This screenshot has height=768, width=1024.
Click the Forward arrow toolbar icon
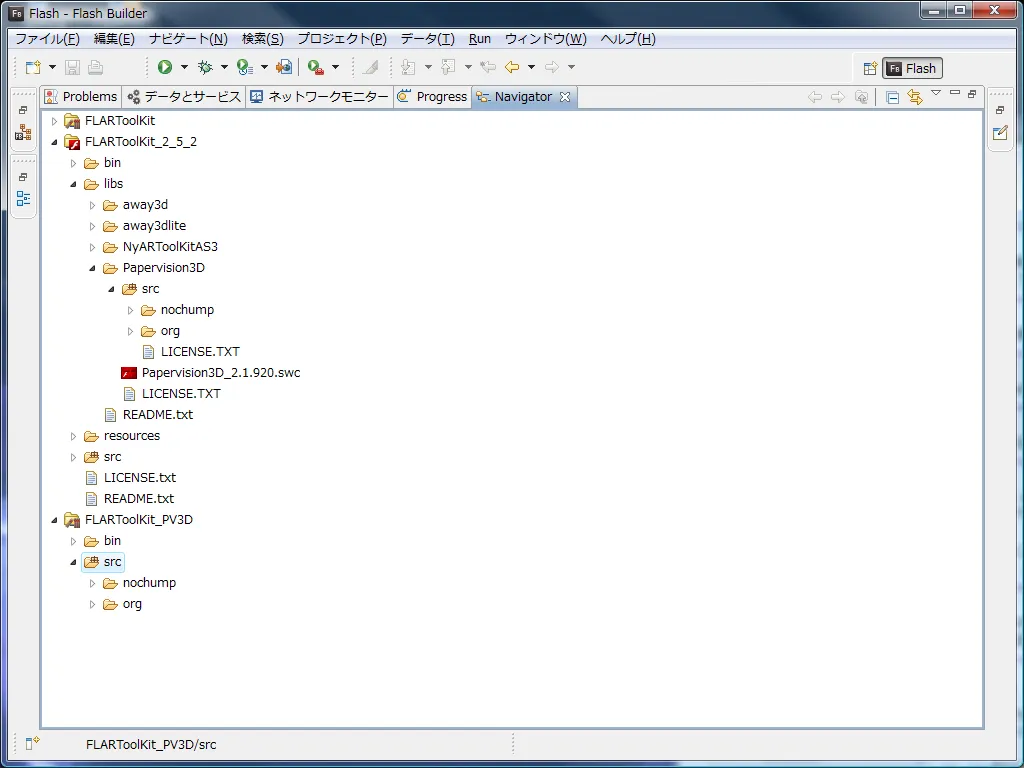point(552,67)
